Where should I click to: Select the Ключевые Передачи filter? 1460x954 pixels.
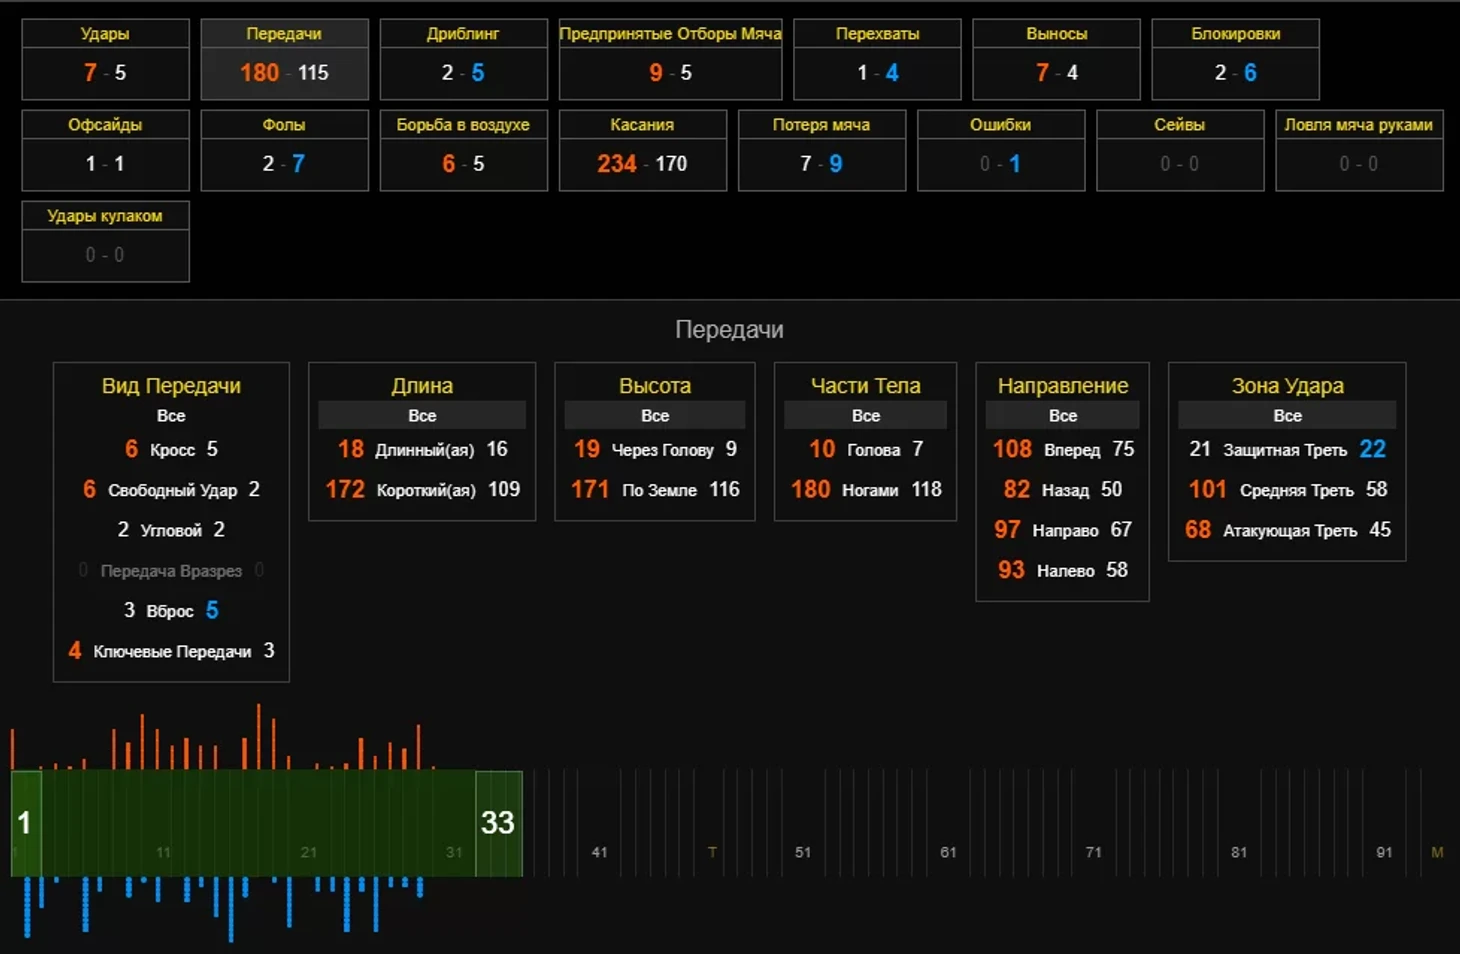[172, 652]
